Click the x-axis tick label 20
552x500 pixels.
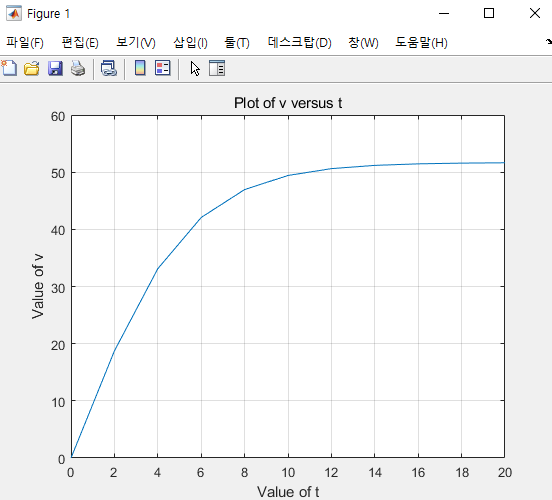coord(505,473)
